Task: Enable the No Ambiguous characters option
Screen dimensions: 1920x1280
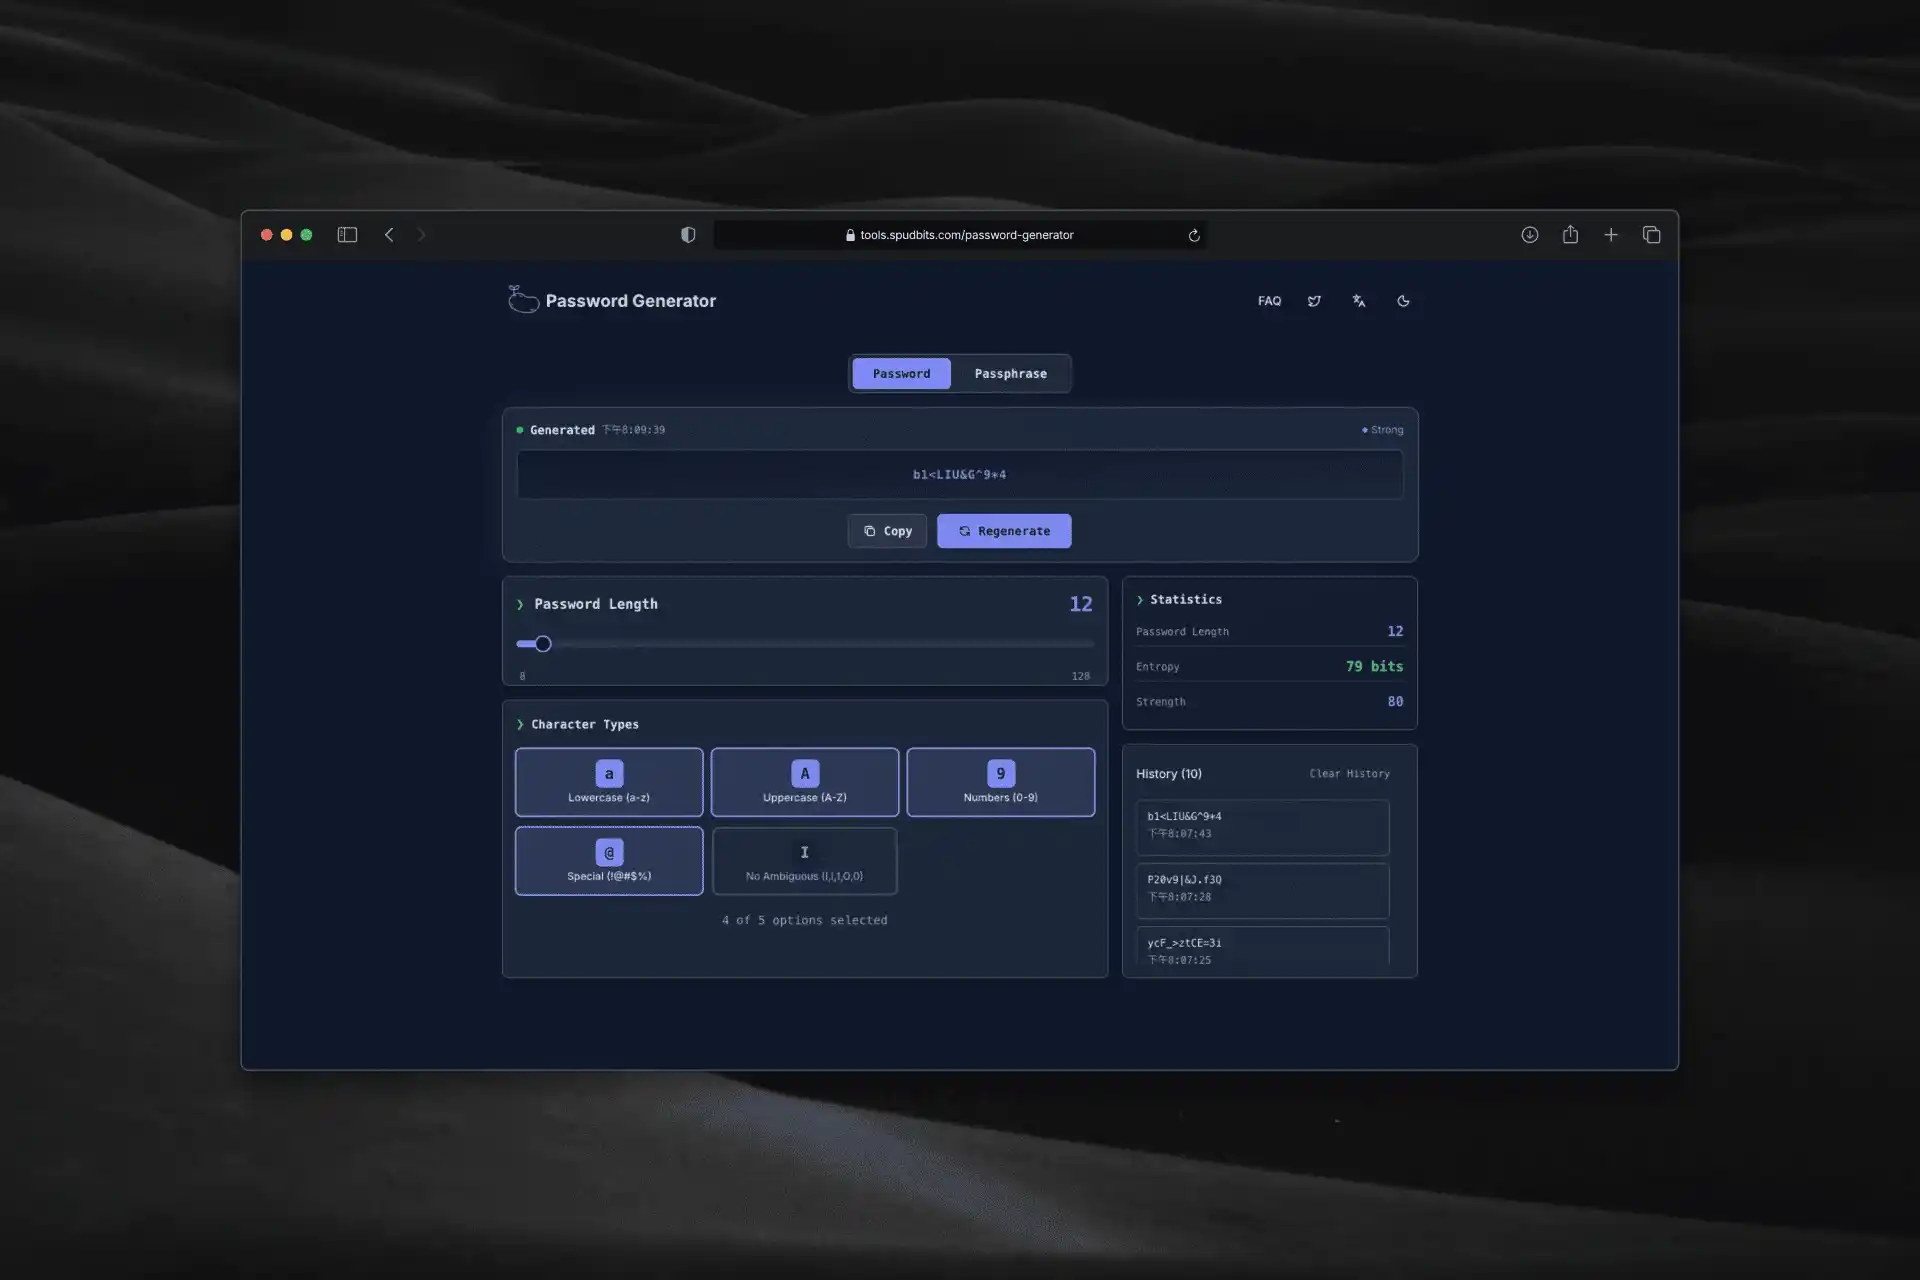Action: (x=804, y=861)
